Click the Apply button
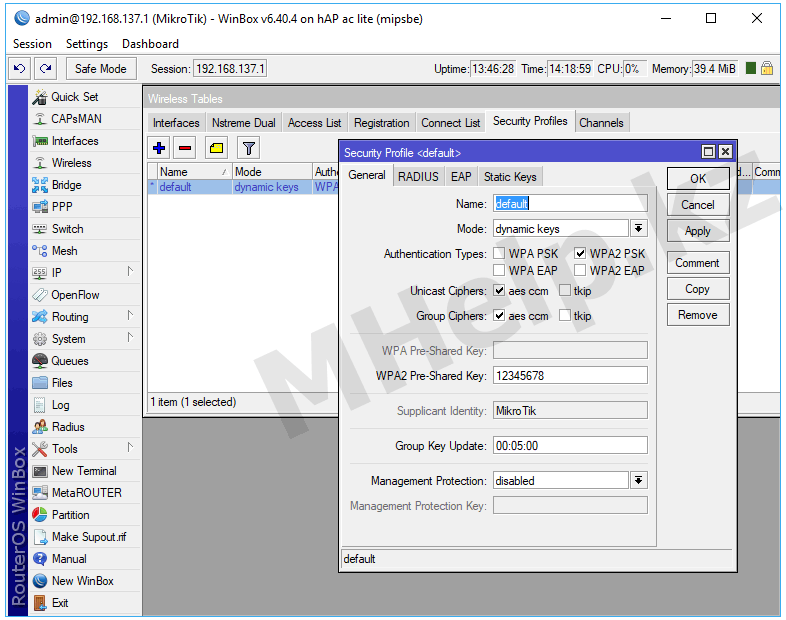This screenshot has width=786, height=620. [x=698, y=231]
